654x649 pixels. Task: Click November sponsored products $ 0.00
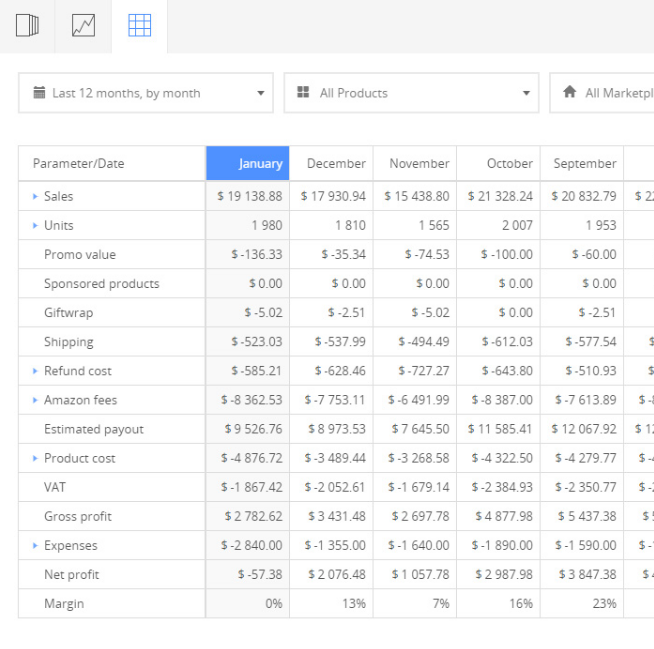(x=433, y=284)
